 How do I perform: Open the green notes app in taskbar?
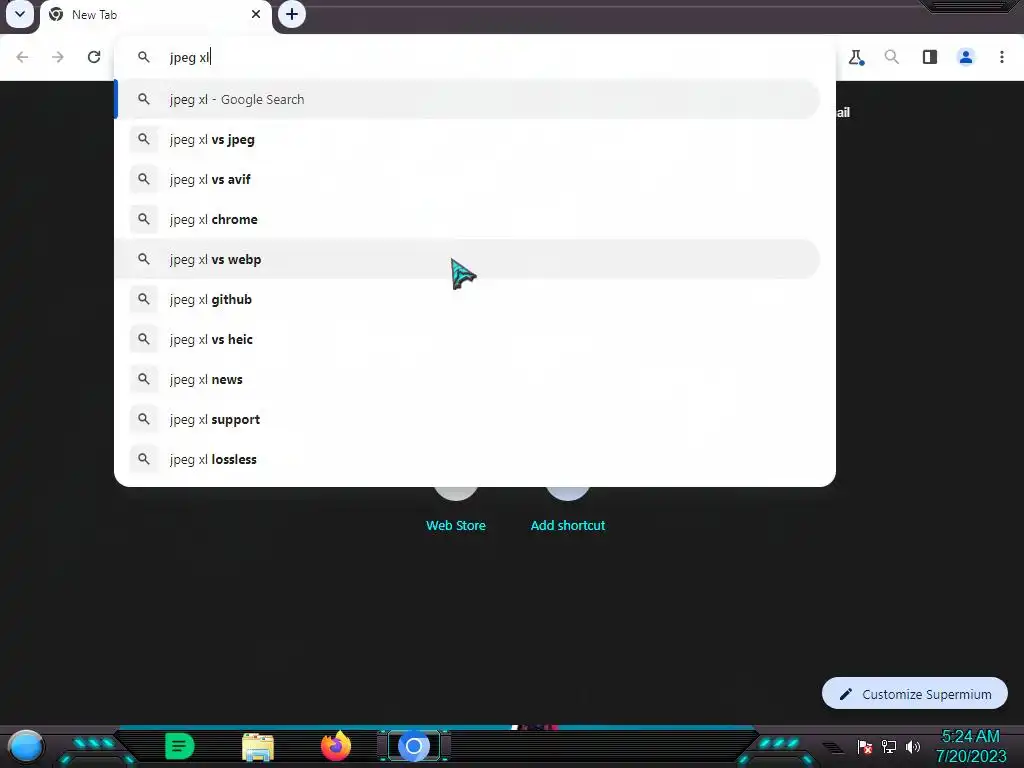180,746
